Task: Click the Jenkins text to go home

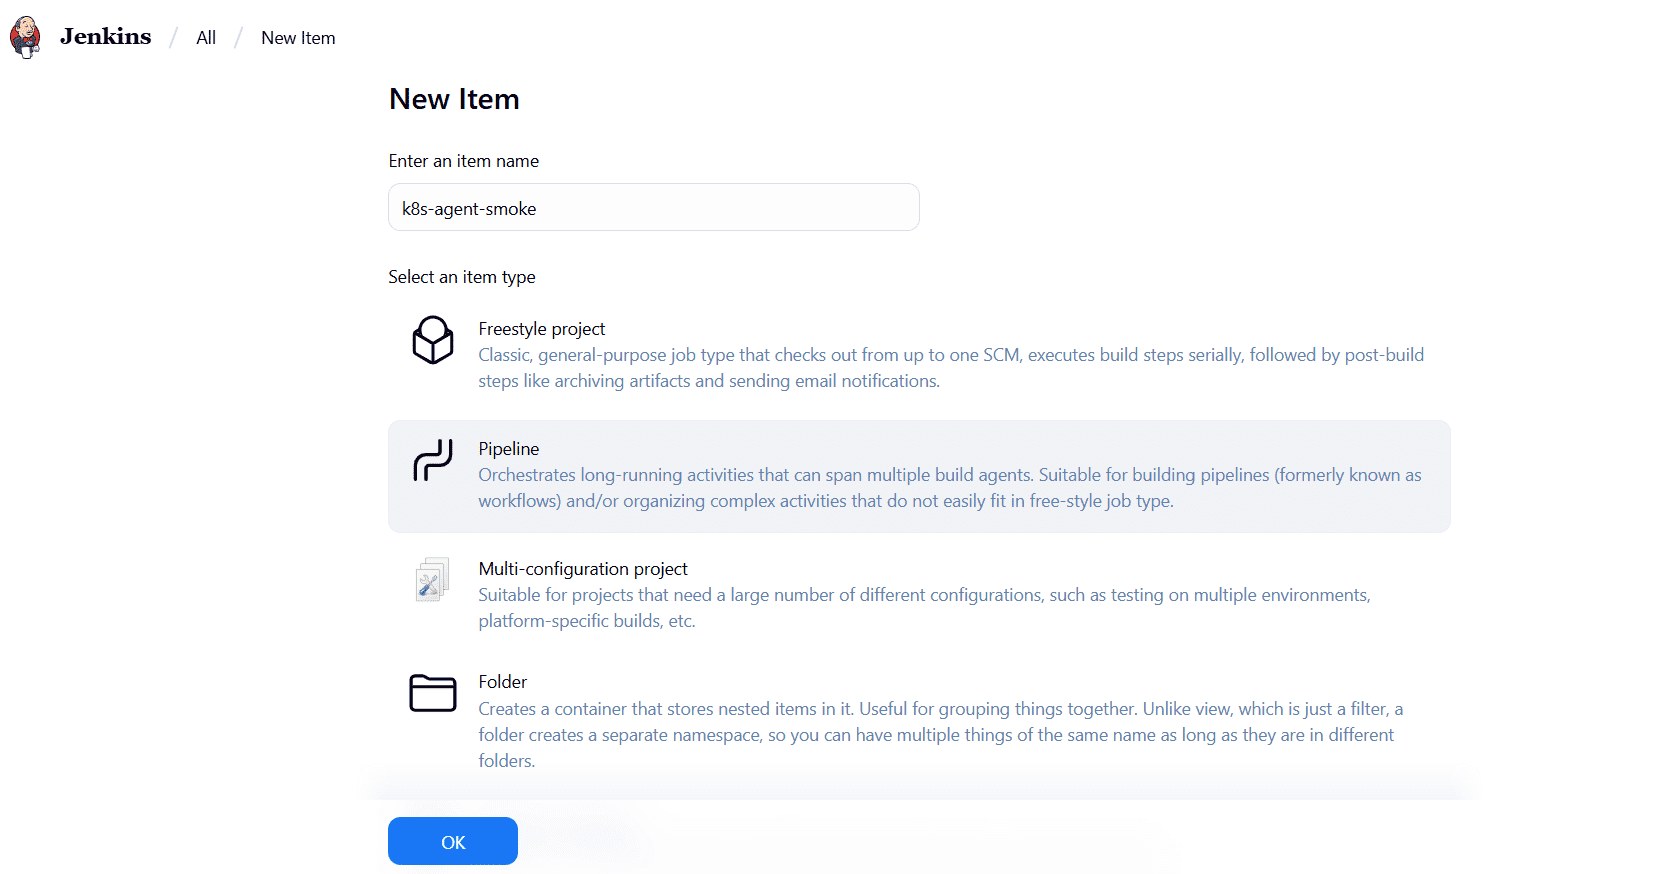Action: pos(105,36)
